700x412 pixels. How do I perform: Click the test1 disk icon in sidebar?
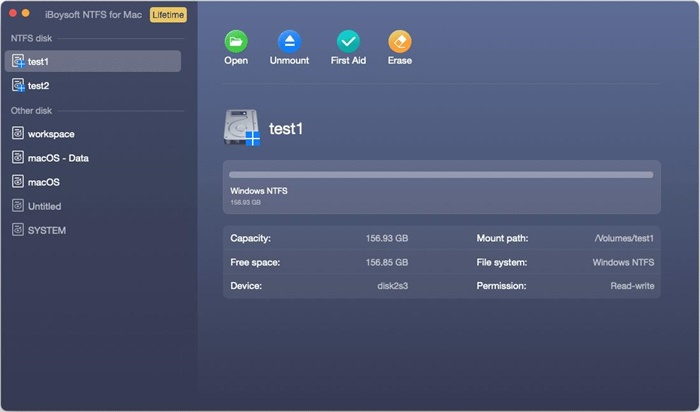(18, 62)
